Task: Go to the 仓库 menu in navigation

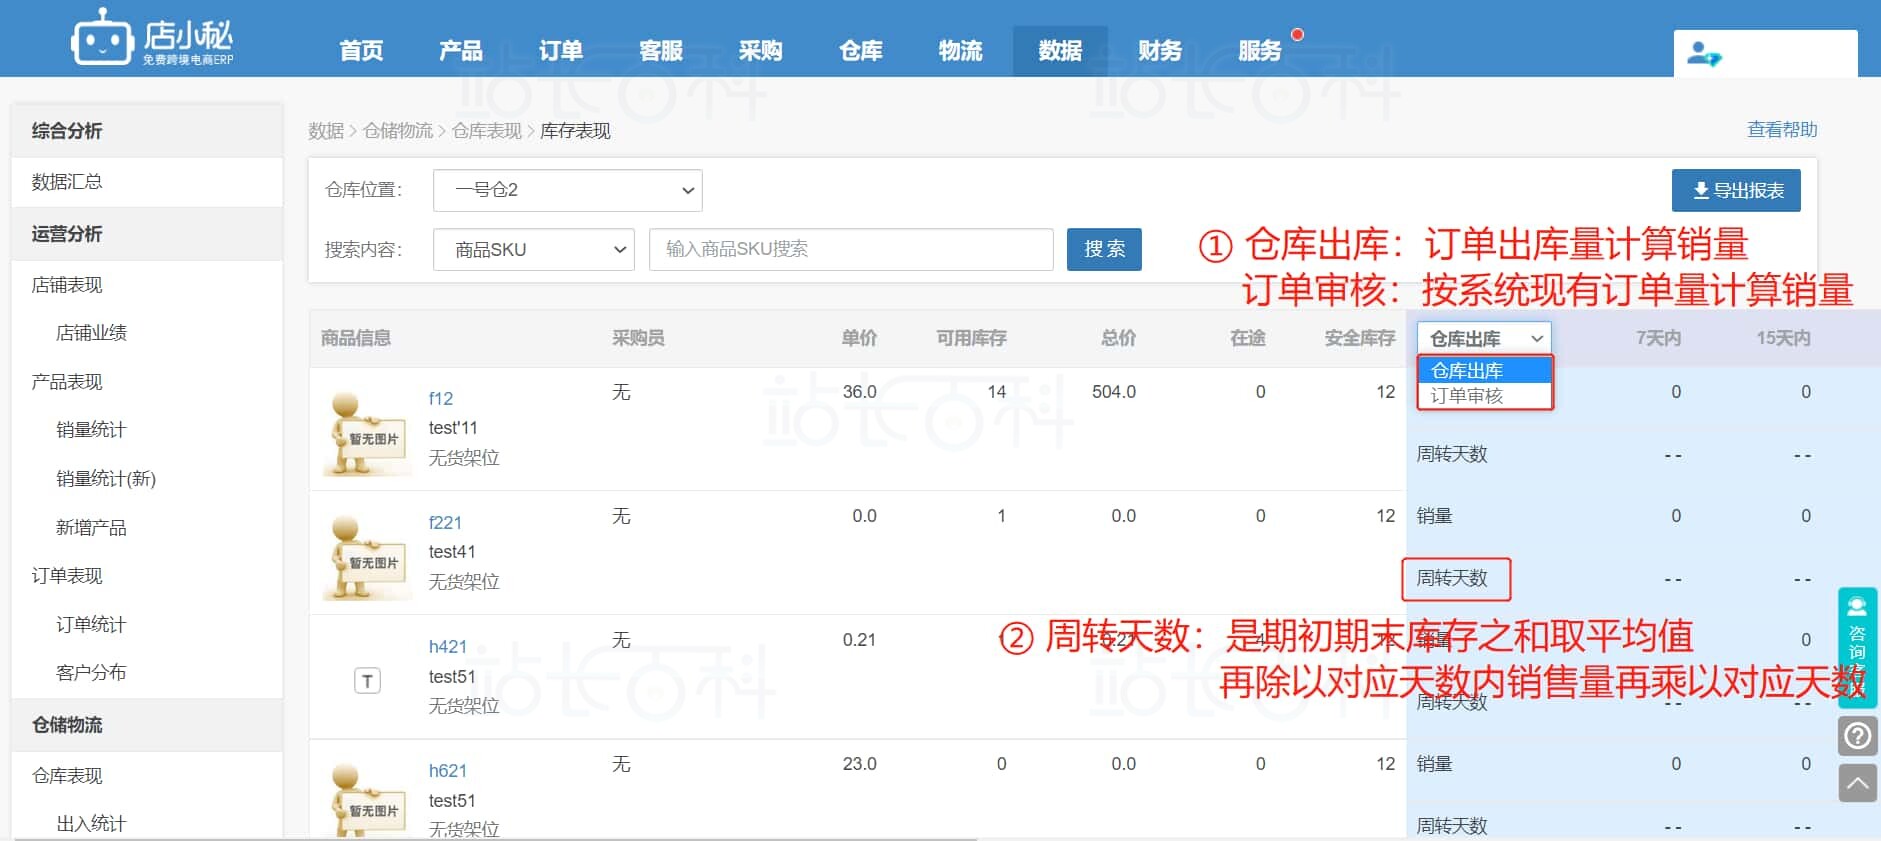Action: (x=860, y=51)
